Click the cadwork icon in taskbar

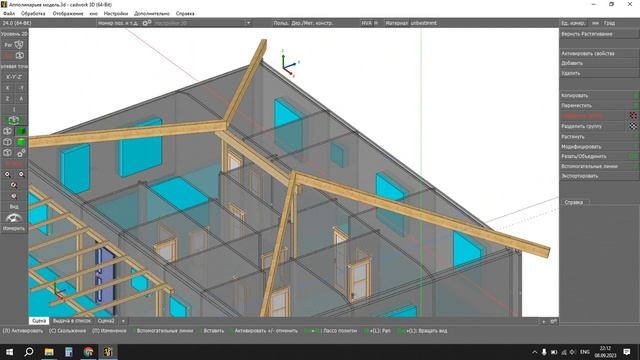click(108, 351)
